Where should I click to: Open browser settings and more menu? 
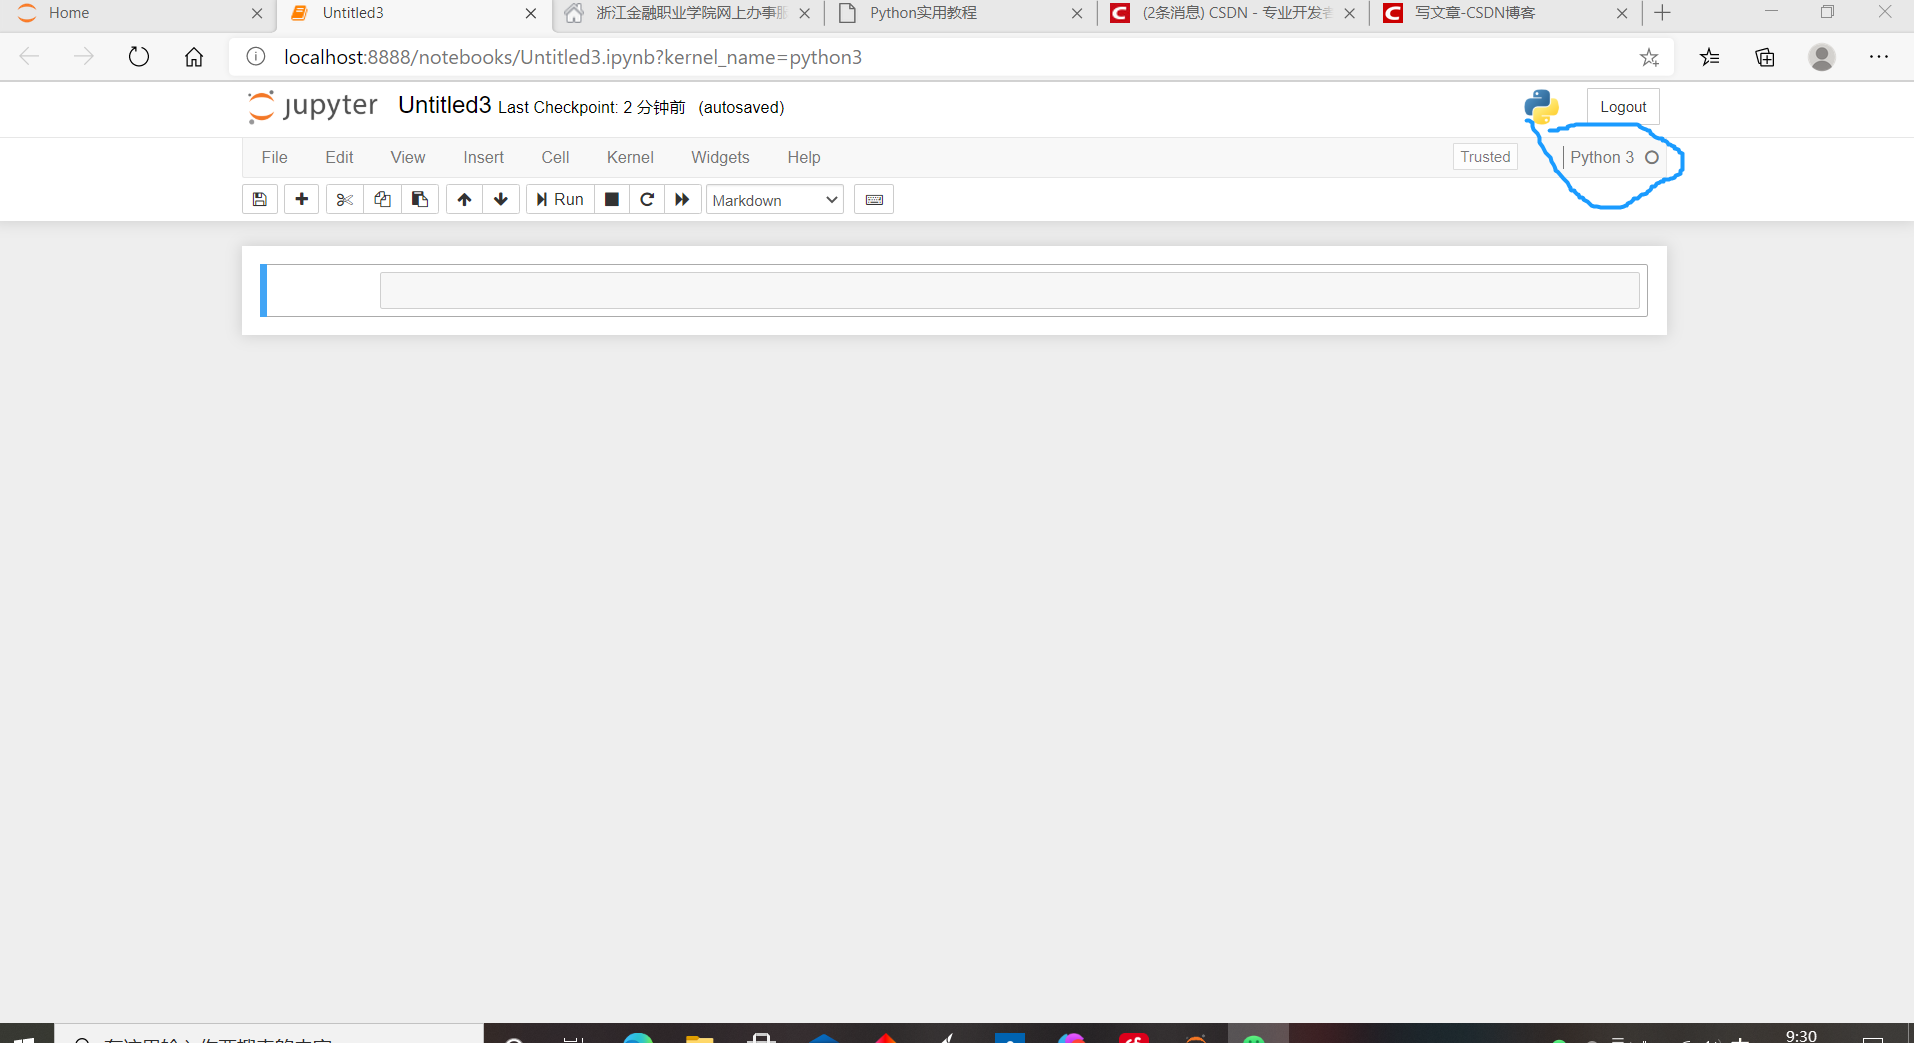pos(1879,57)
